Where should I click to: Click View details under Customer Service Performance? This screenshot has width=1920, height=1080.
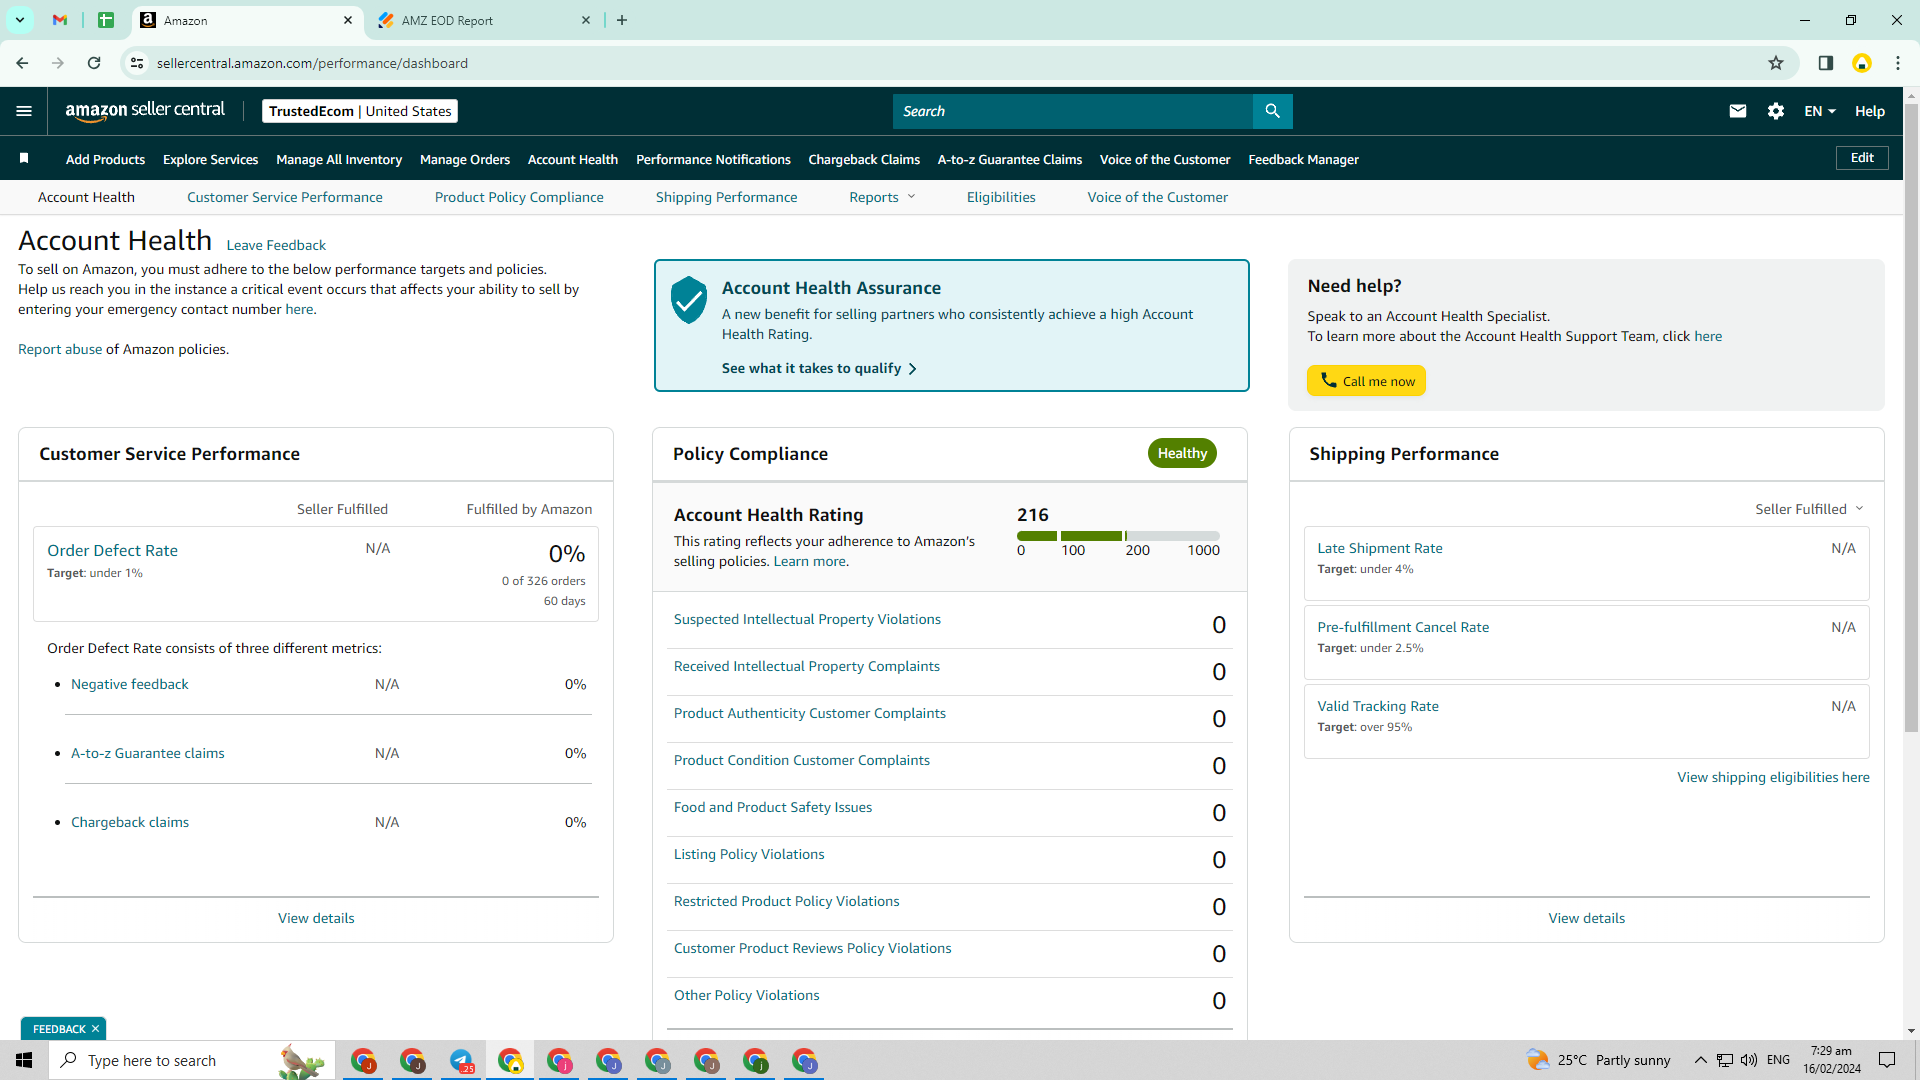(316, 918)
